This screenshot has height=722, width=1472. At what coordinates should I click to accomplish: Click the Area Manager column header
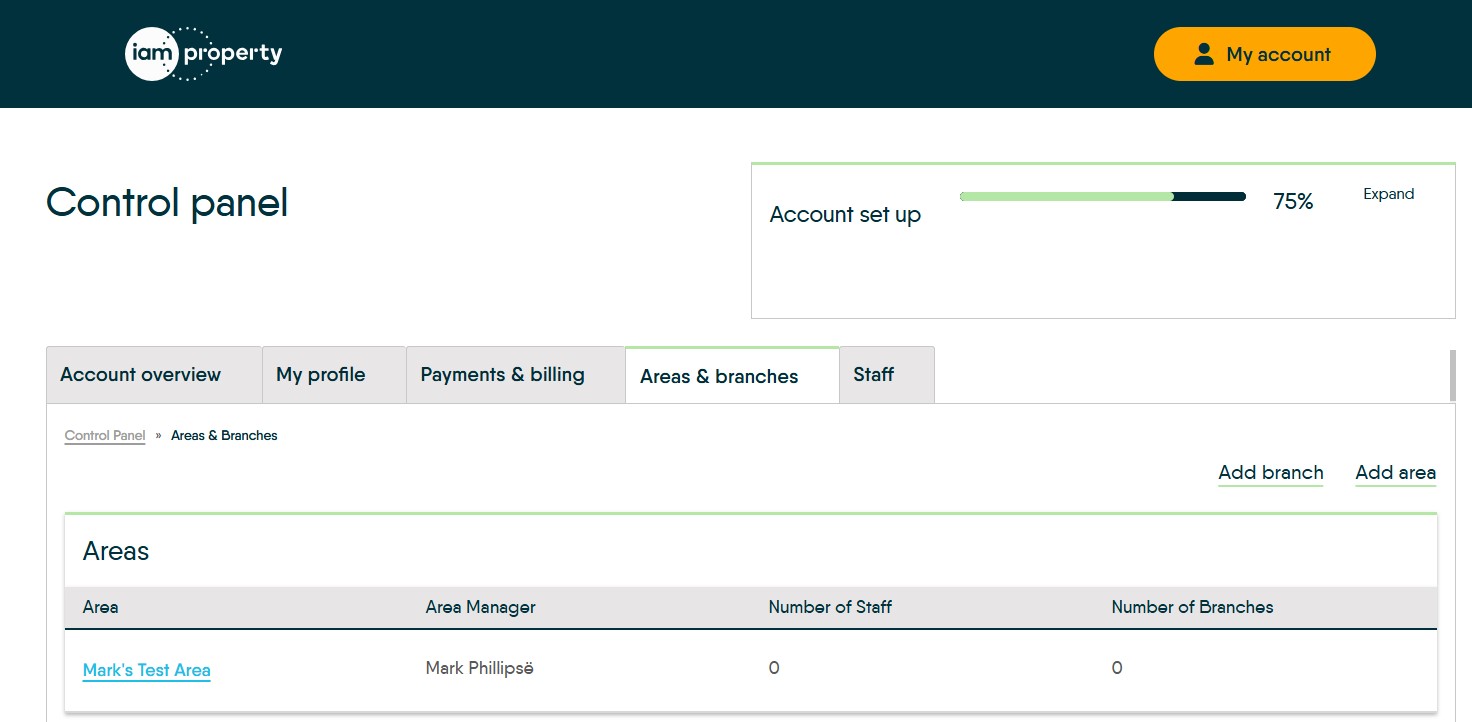[480, 607]
